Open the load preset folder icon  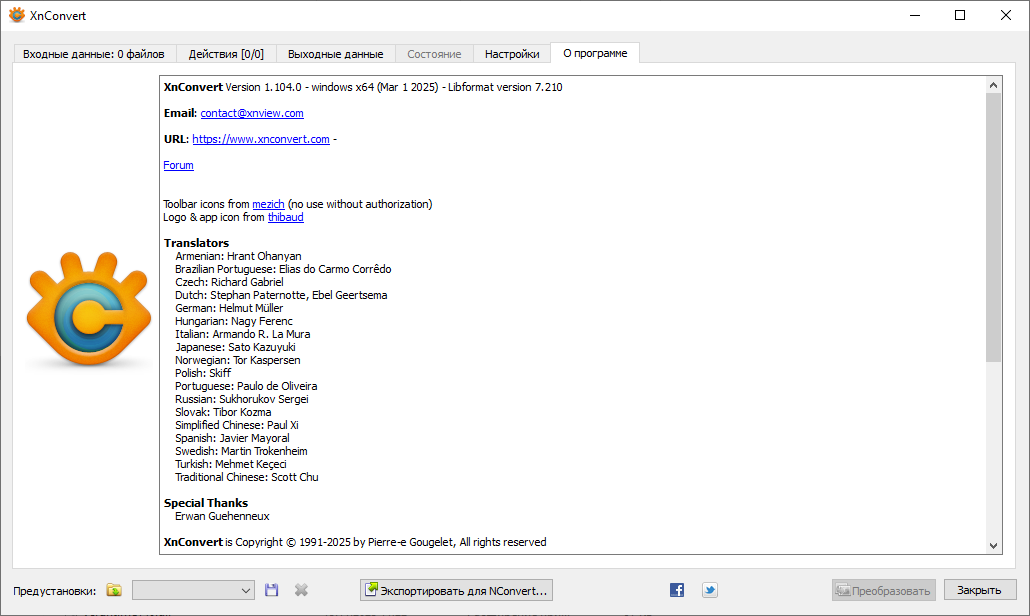pyautogui.click(x=114, y=590)
